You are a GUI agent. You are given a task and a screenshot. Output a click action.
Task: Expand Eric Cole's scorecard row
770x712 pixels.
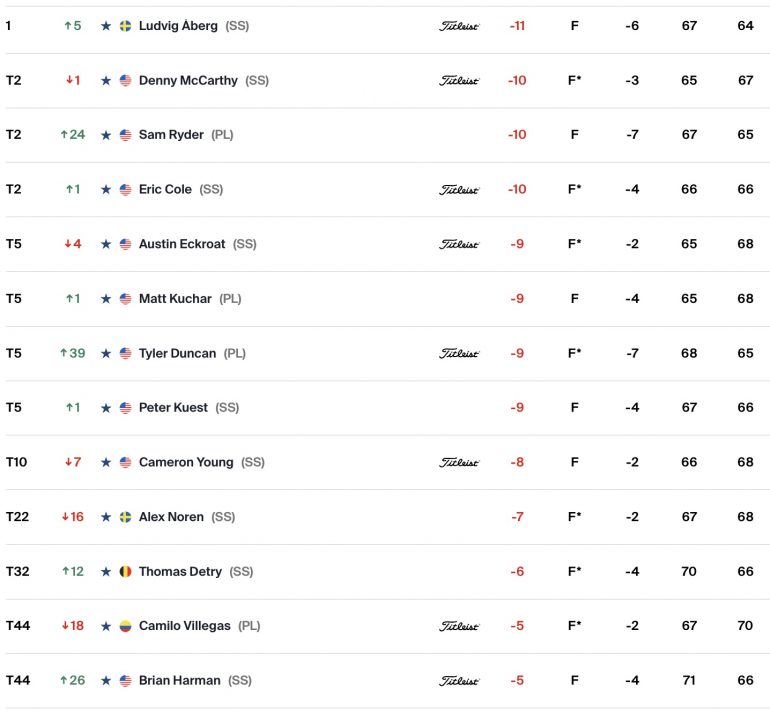tap(385, 190)
